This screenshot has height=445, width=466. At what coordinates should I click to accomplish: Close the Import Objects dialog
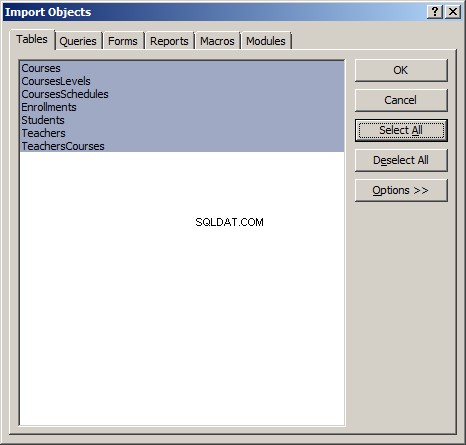pyautogui.click(x=453, y=12)
